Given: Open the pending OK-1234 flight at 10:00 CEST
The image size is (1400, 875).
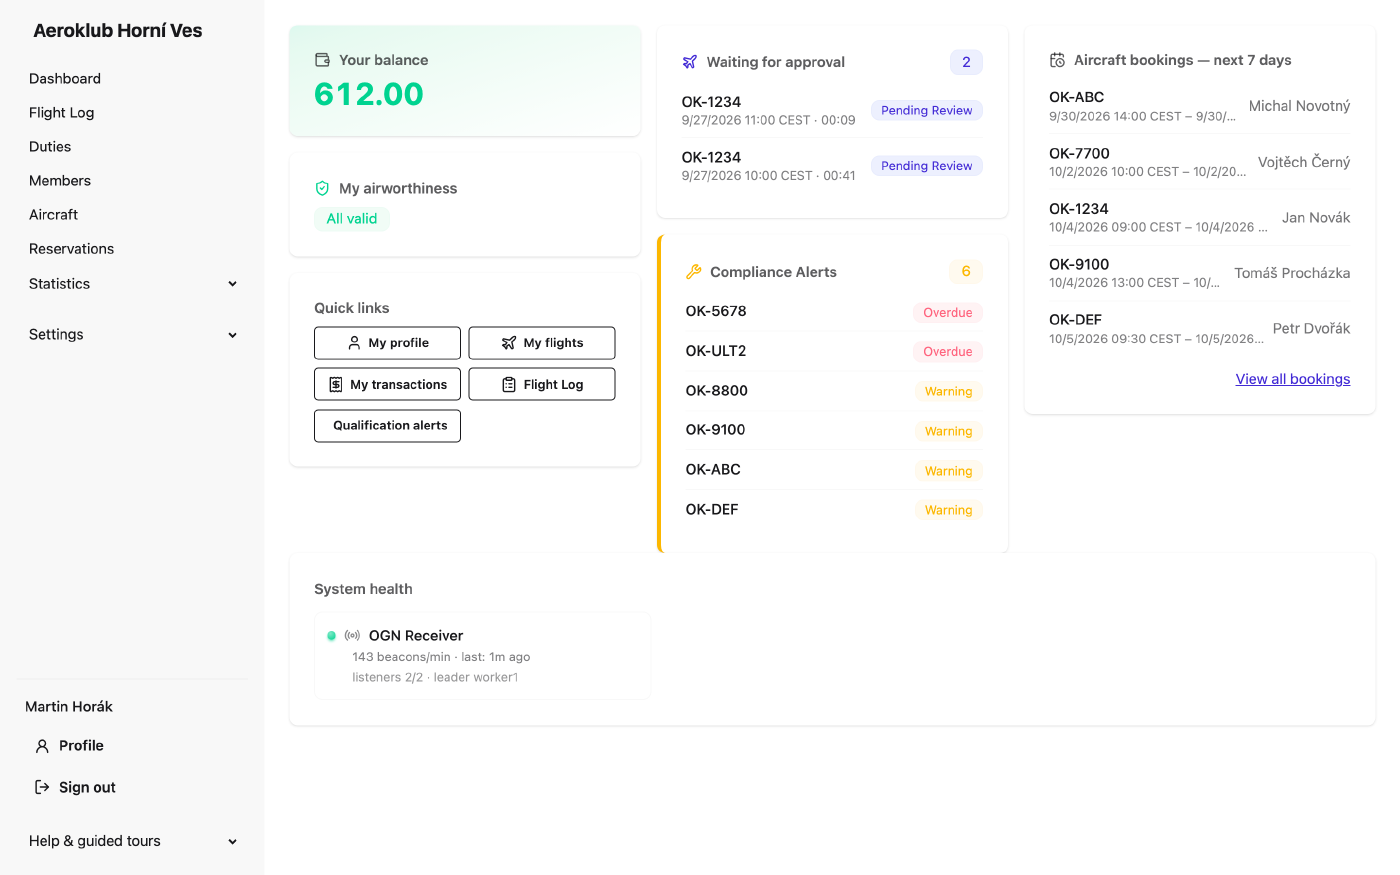Looking at the screenshot, I should [832, 166].
